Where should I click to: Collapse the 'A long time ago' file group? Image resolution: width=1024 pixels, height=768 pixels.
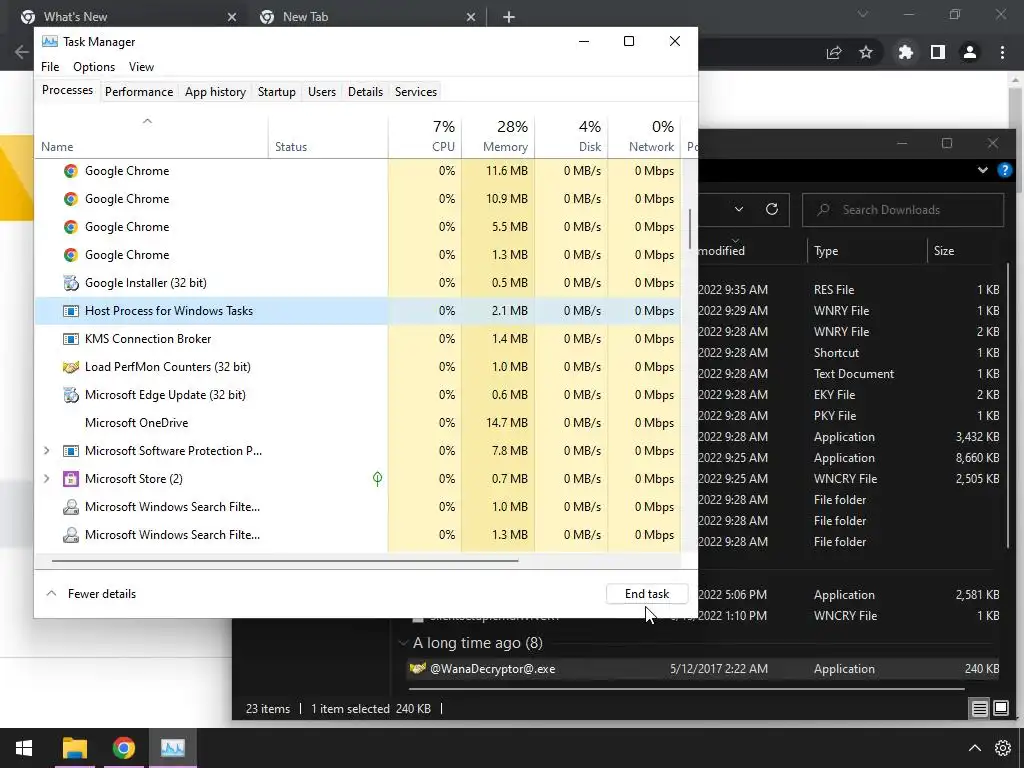403,643
